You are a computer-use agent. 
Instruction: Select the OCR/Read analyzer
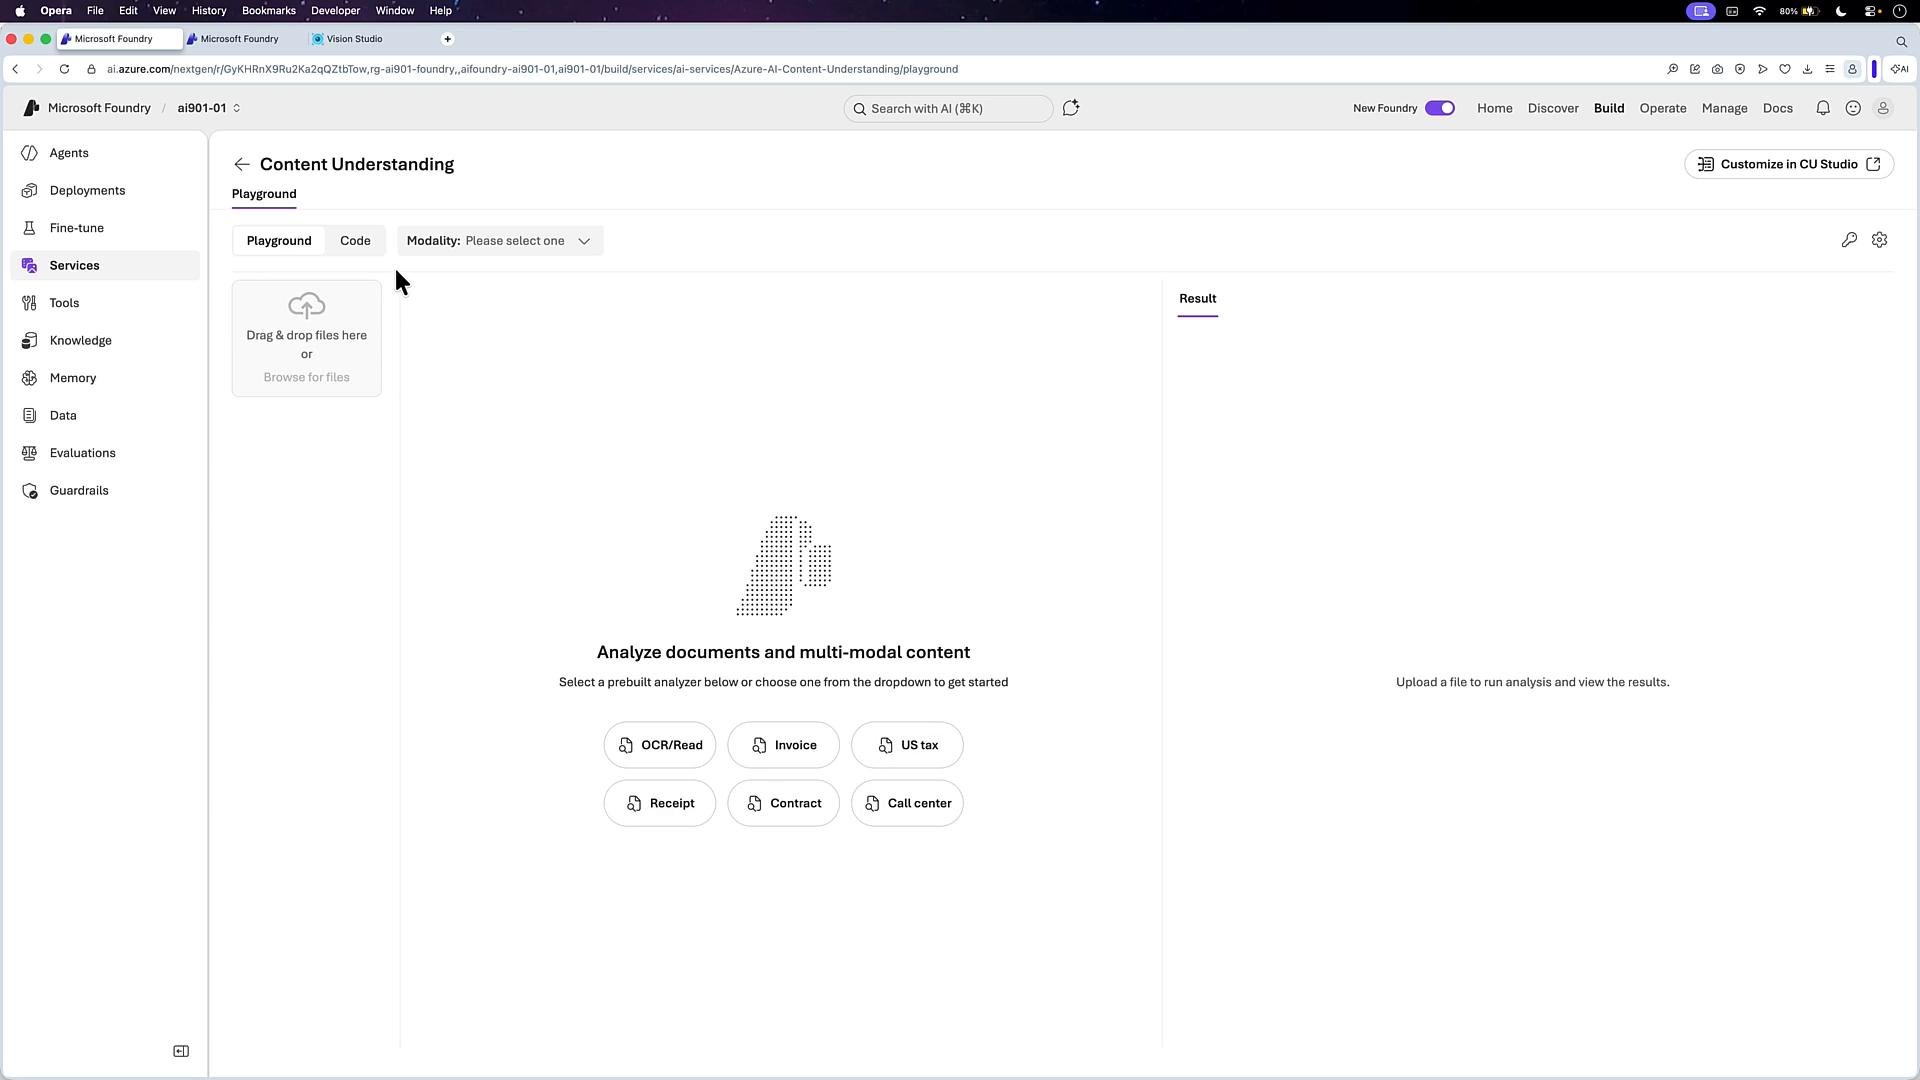point(660,745)
